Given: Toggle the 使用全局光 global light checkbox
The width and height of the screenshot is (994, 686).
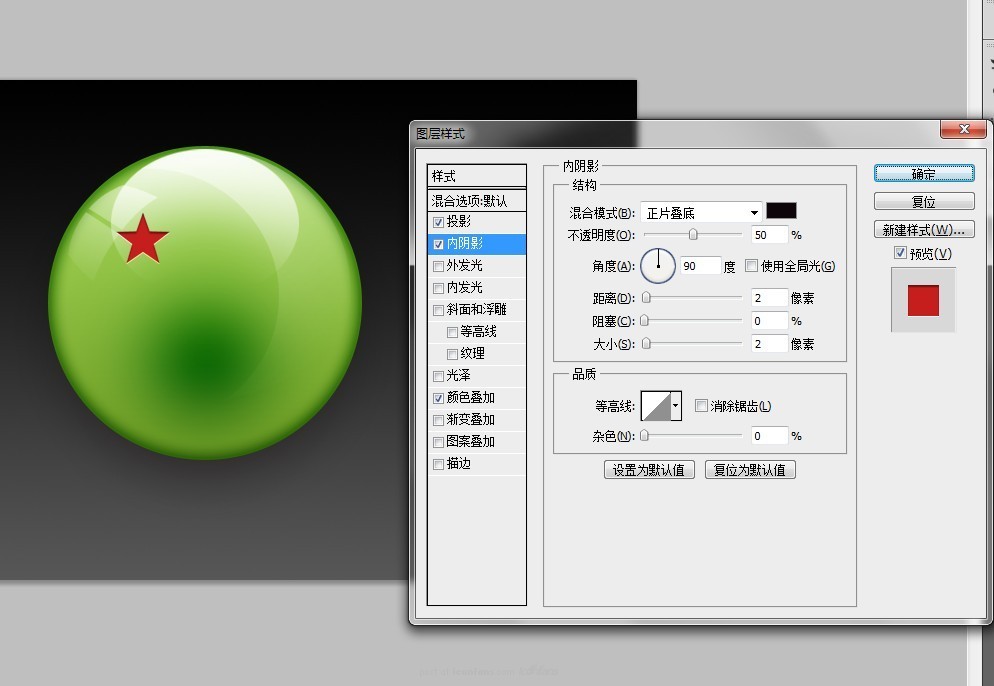Looking at the screenshot, I should pyautogui.click(x=753, y=265).
